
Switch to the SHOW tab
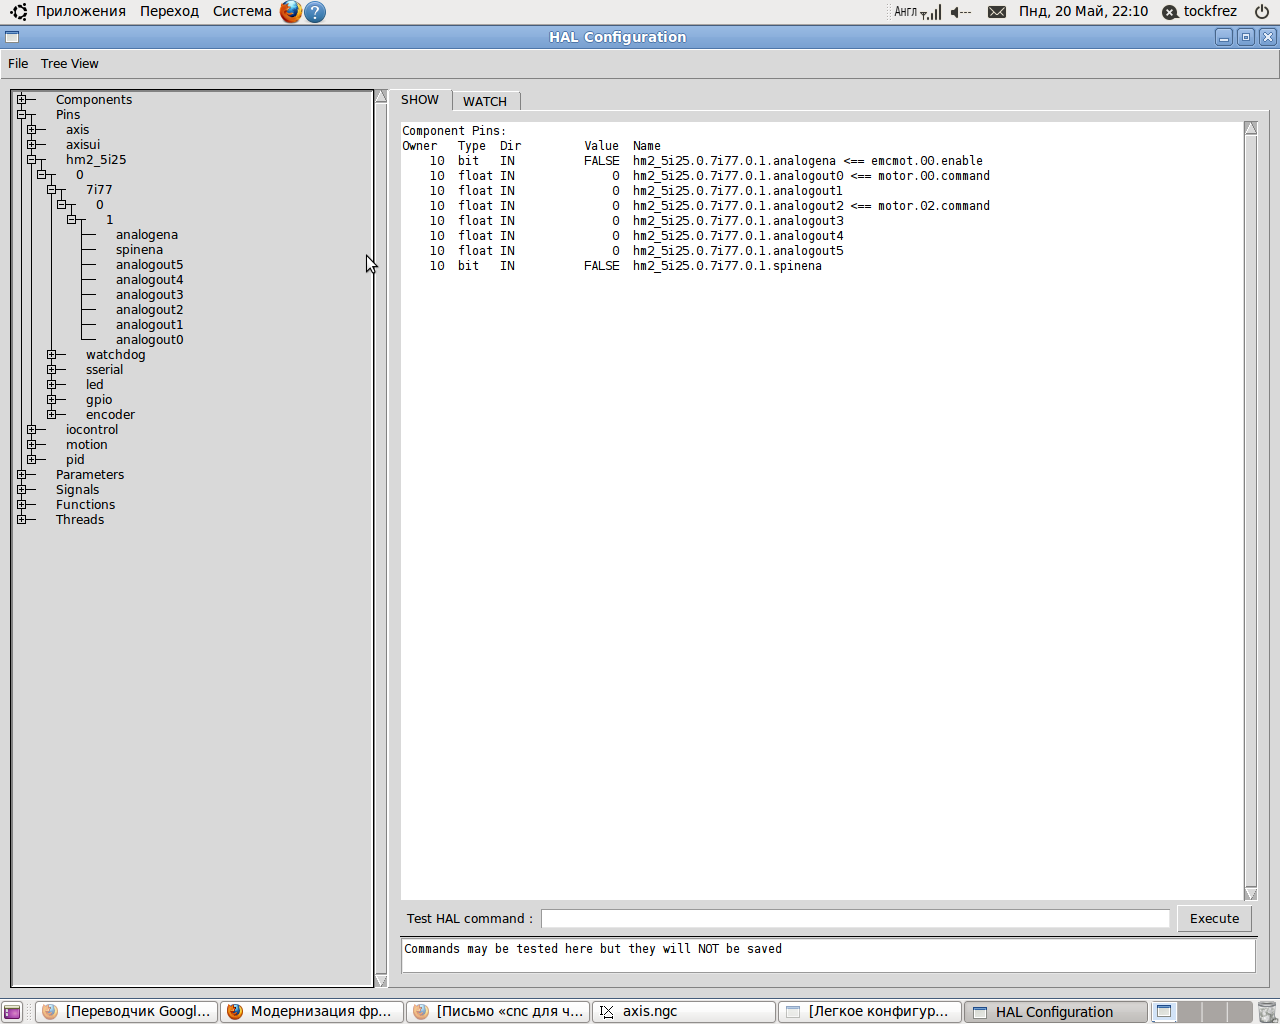click(x=420, y=100)
